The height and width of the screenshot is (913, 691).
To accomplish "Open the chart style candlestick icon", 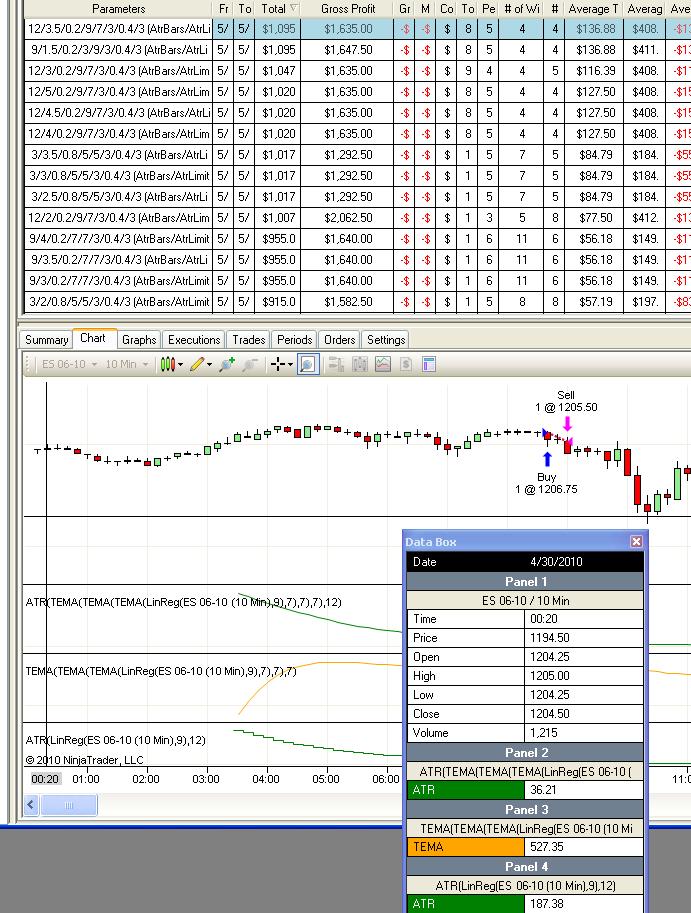I will 168,365.
